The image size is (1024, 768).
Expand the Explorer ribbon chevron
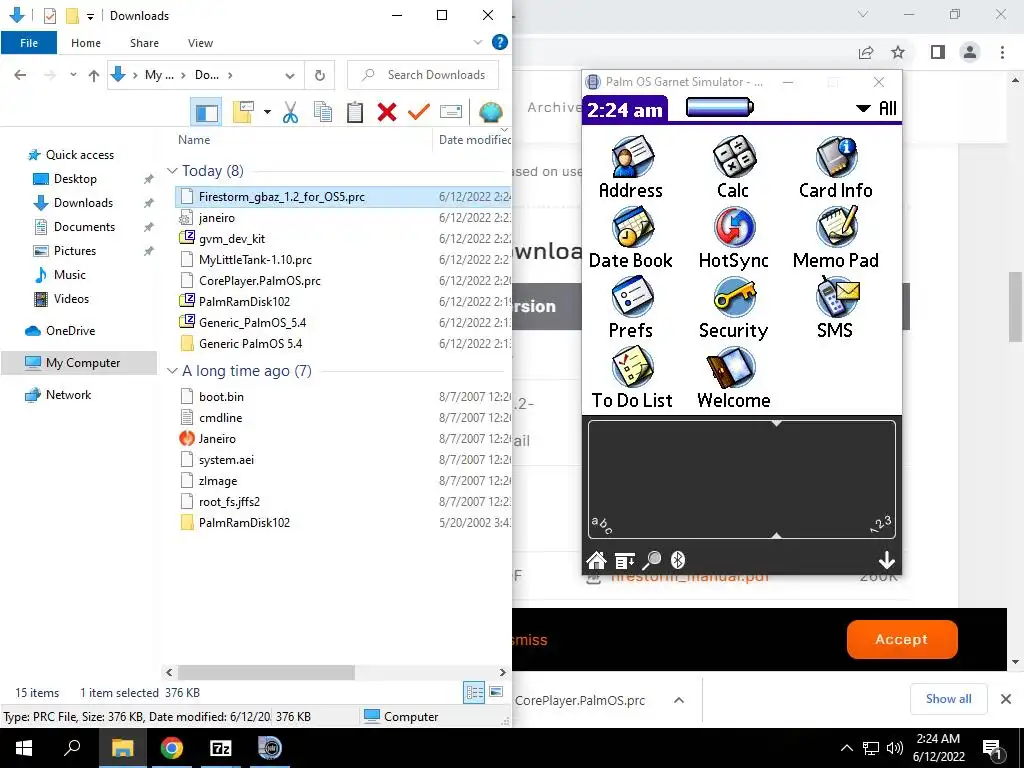coord(477,42)
